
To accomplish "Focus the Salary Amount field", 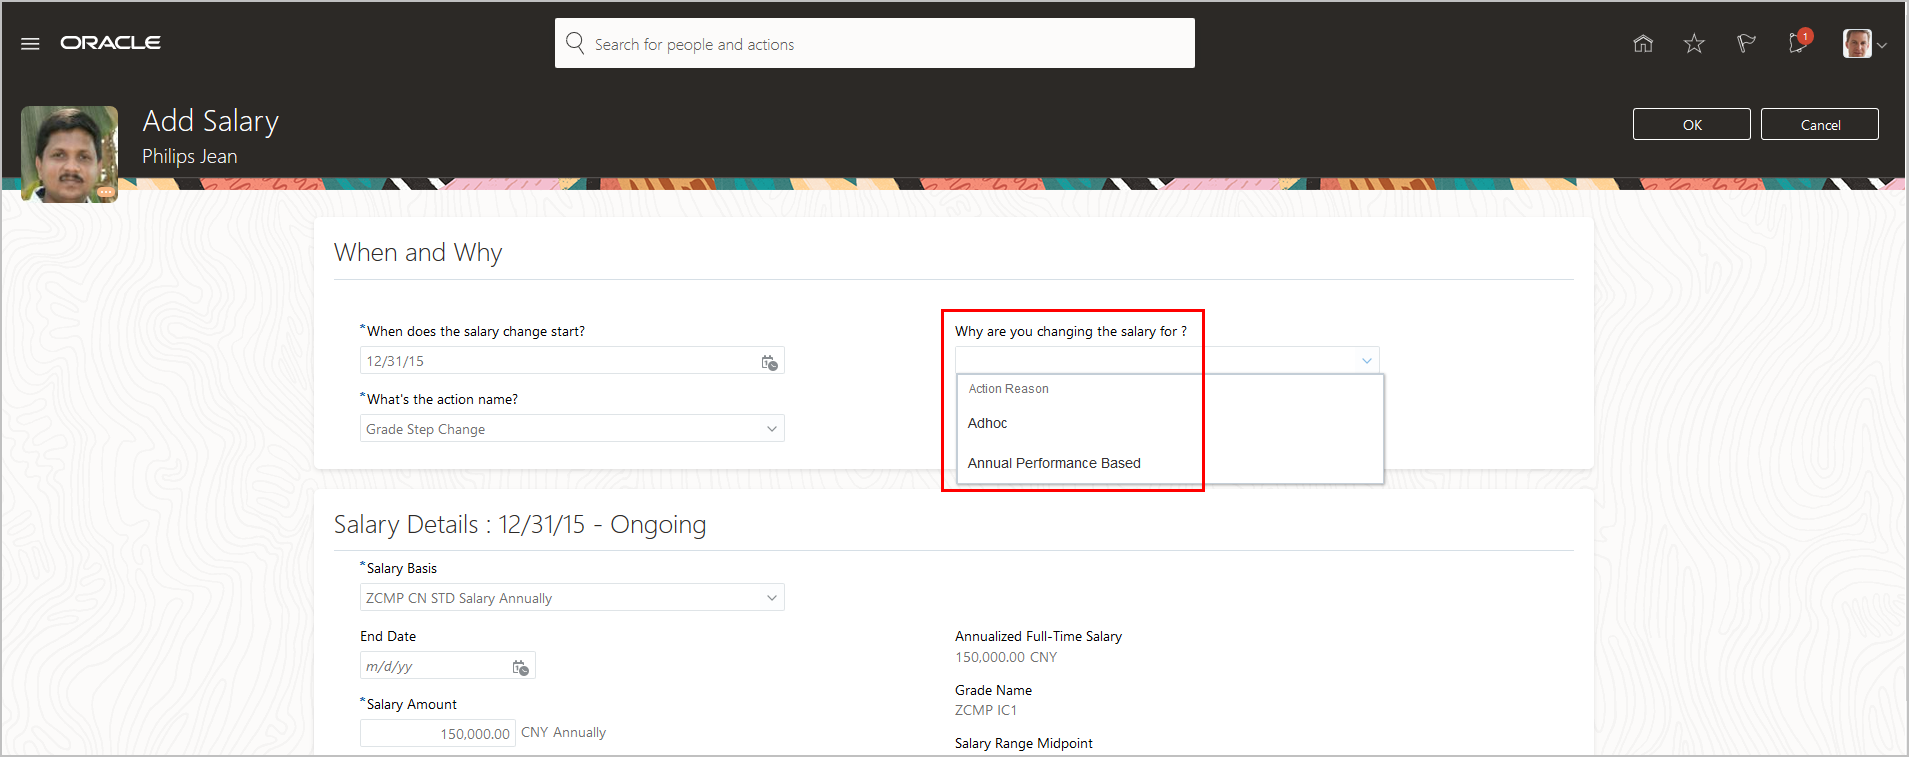I will coord(438,733).
